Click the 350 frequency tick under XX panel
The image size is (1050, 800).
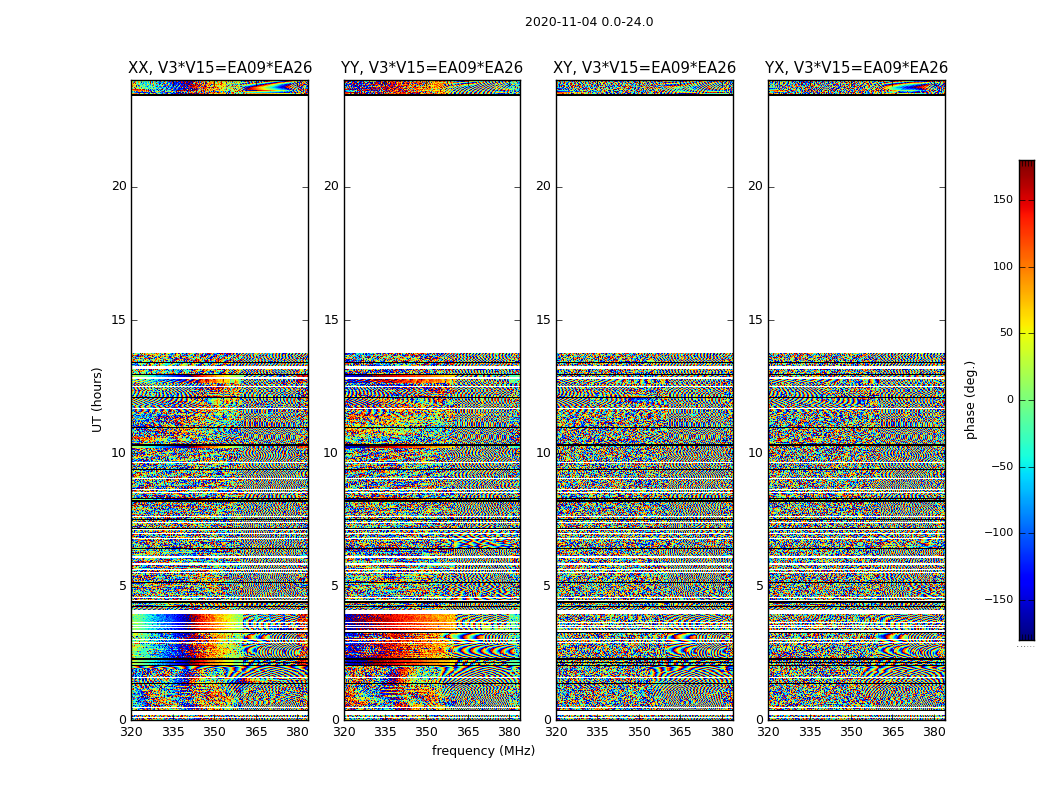(214, 732)
